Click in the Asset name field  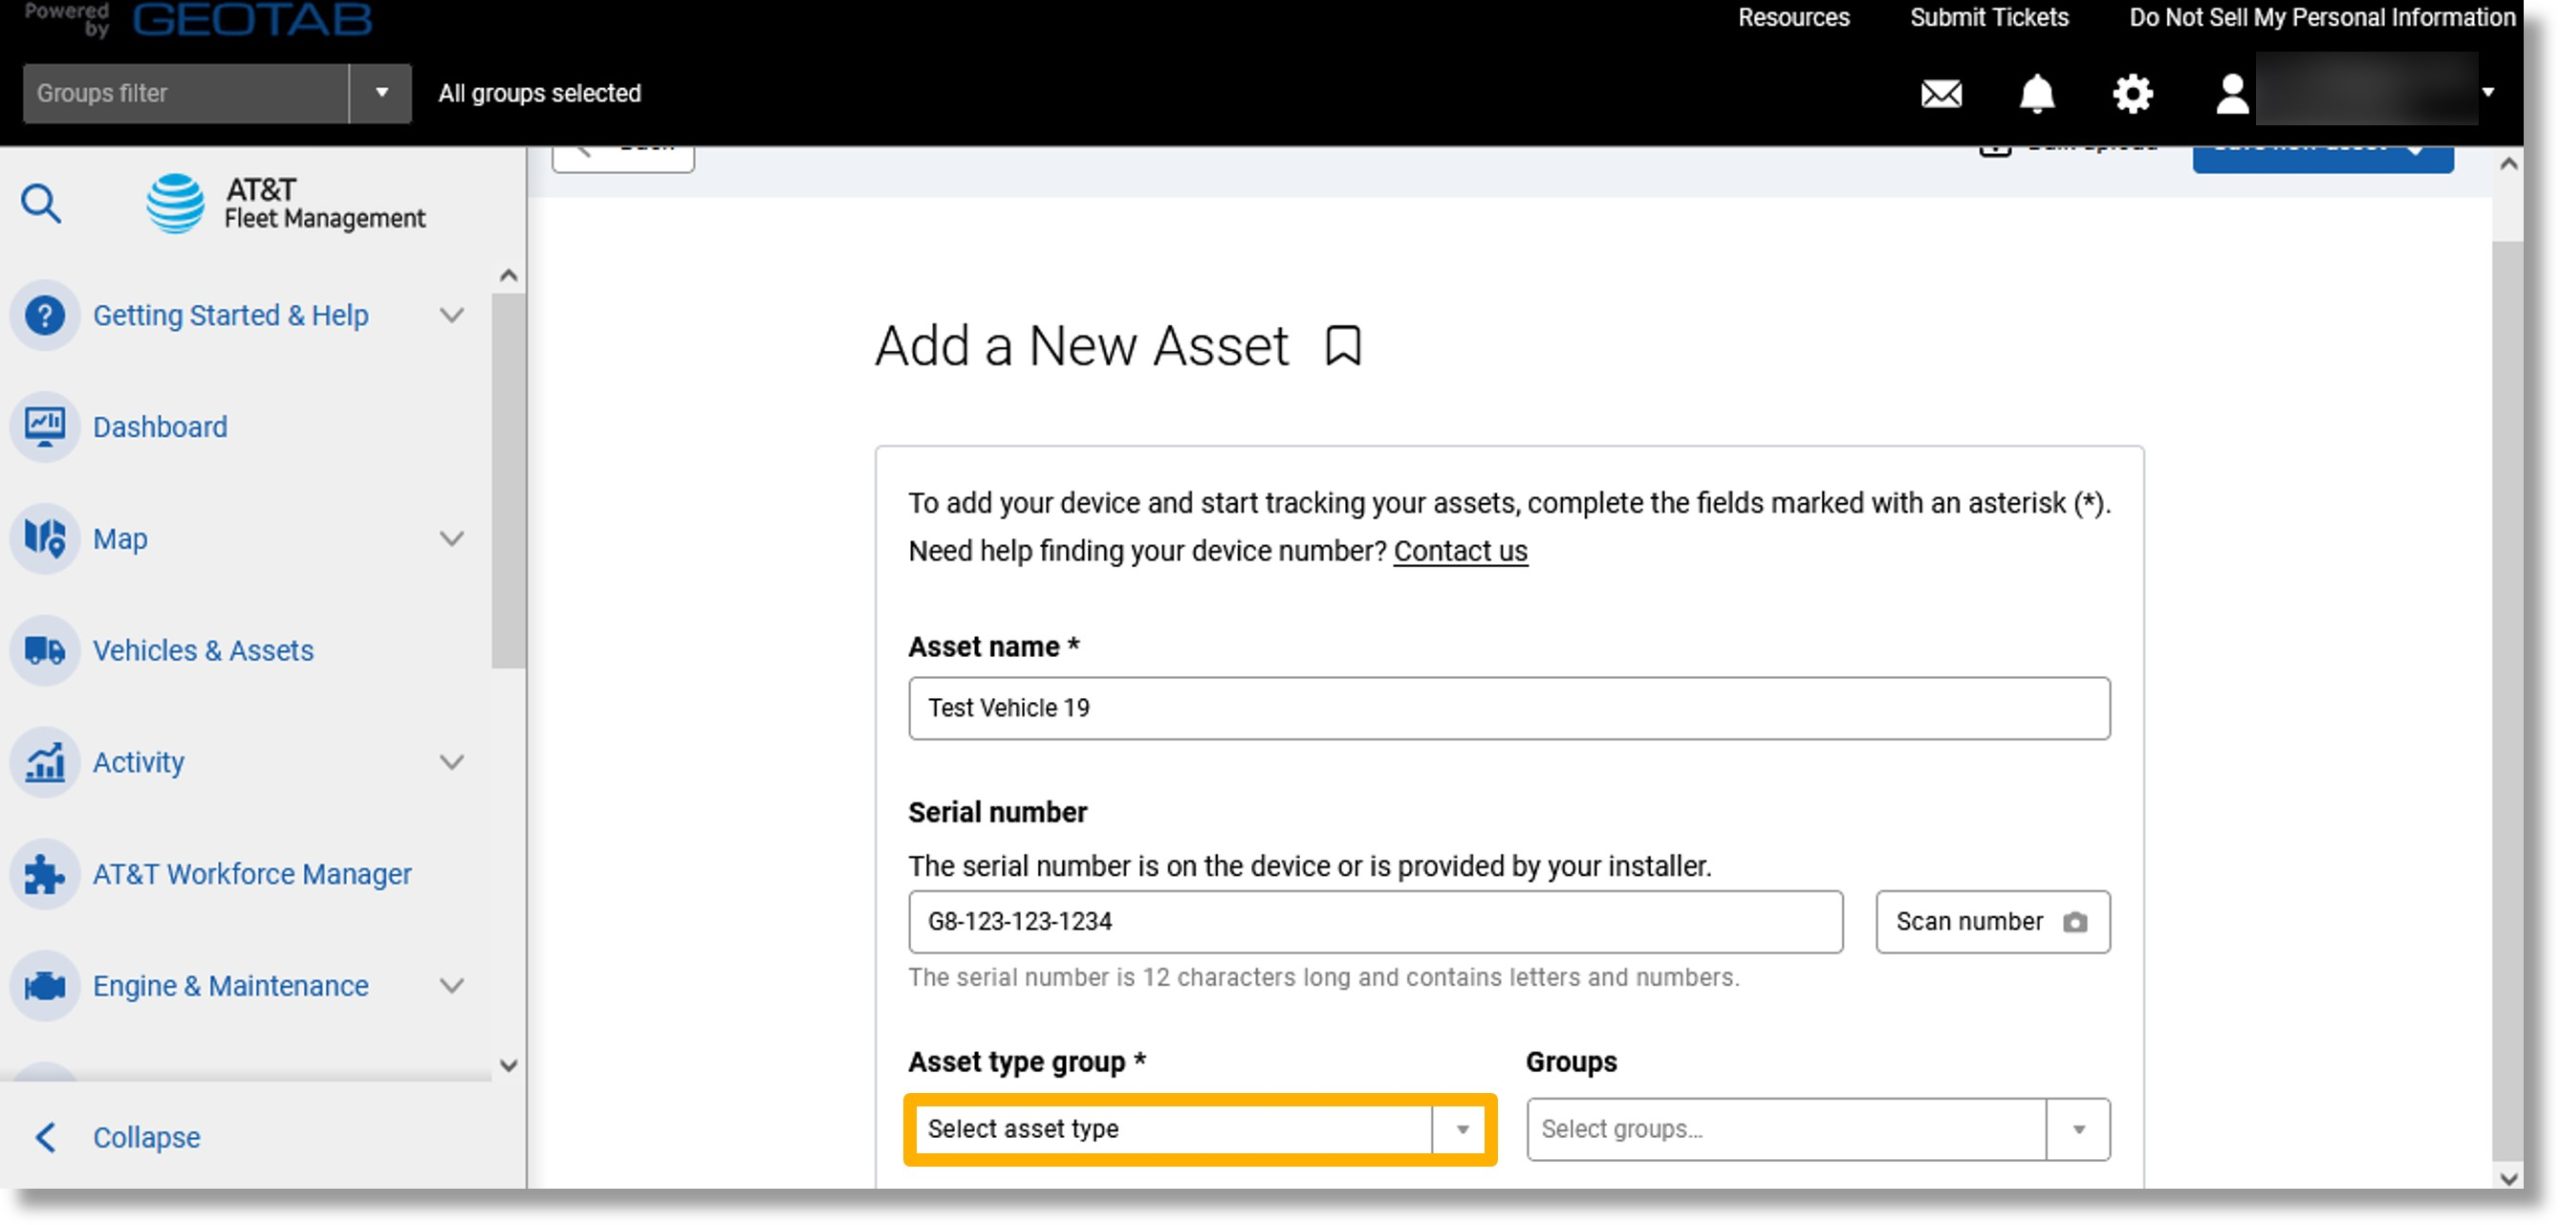point(1508,708)
